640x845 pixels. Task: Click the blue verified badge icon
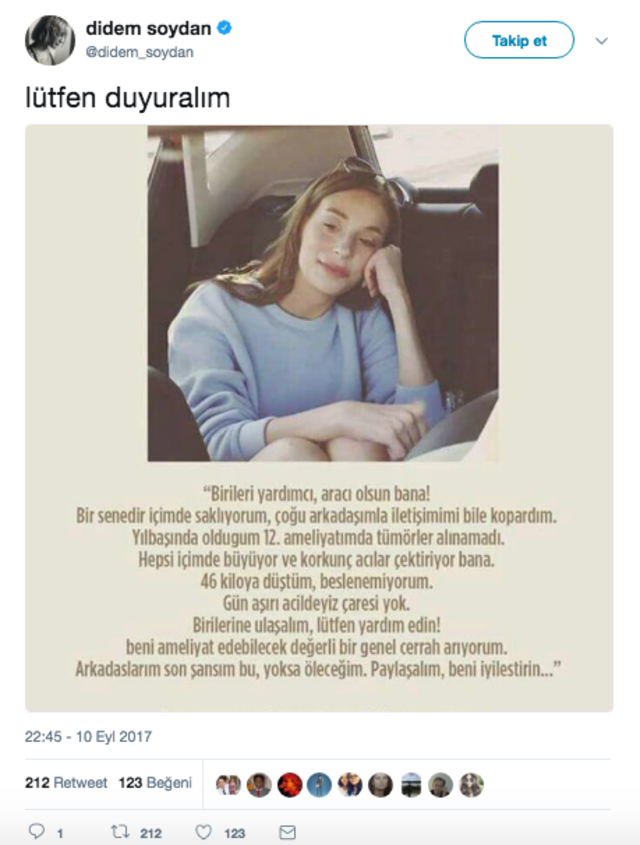tap(224, 27)
